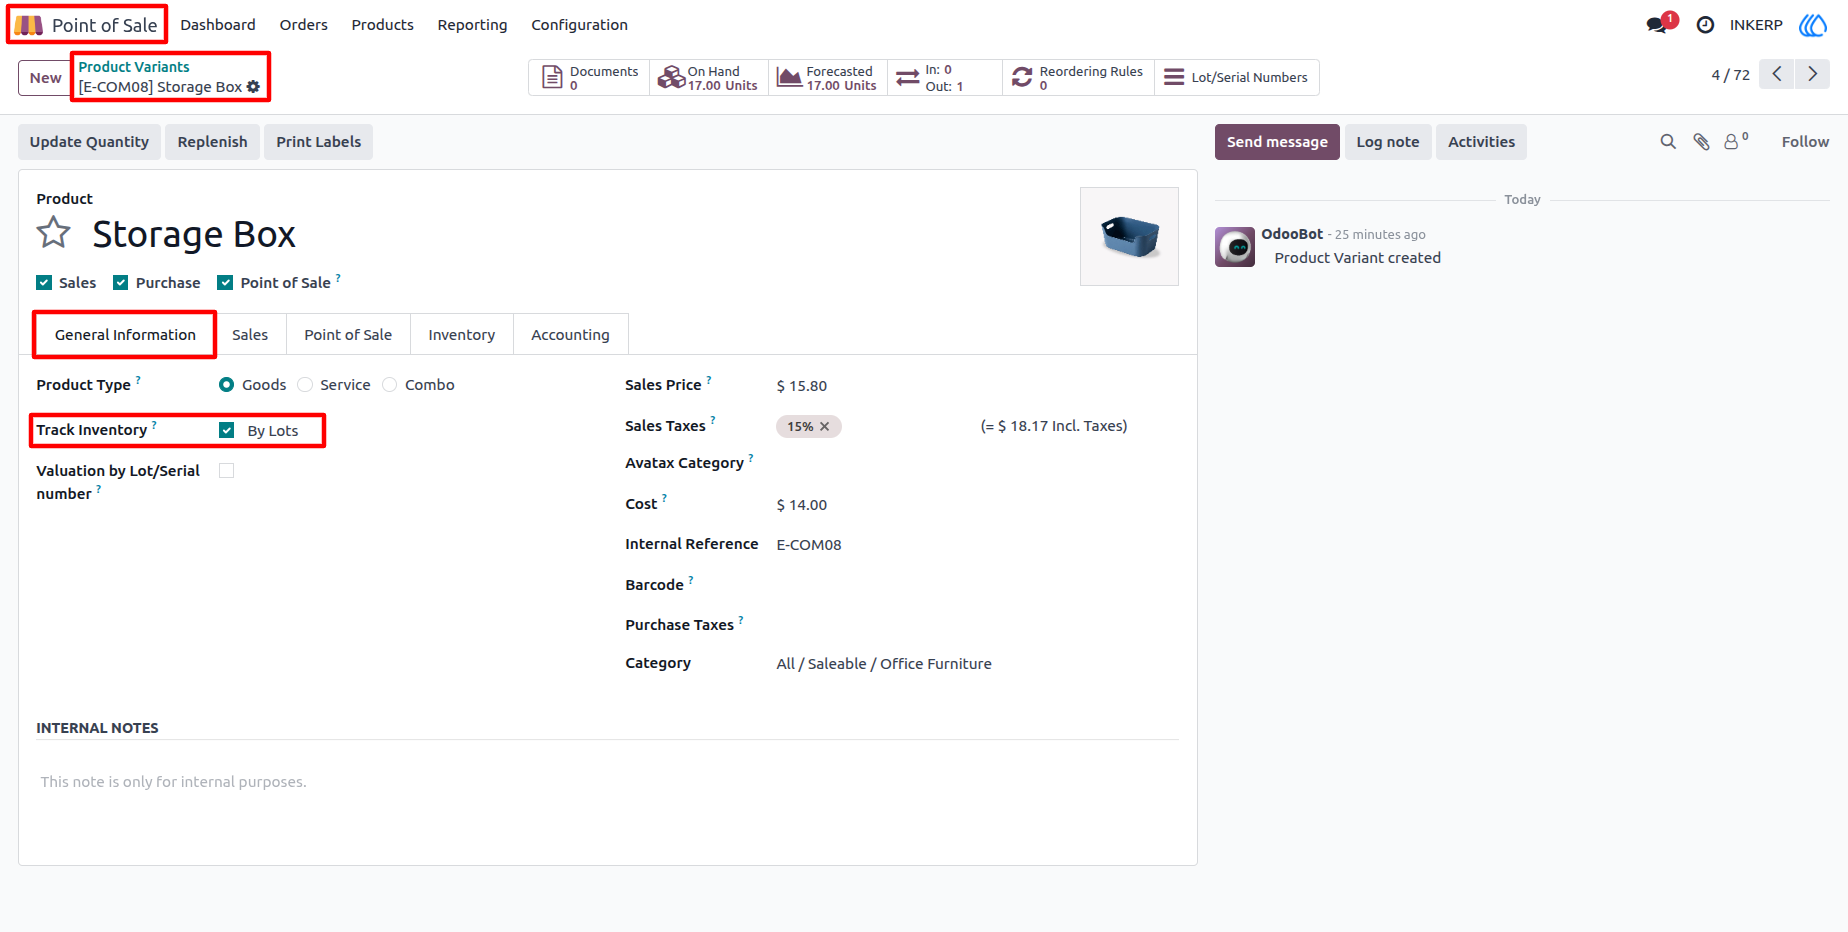The width and height of the screenshot is (1848, 932).
Task: Open the conversations chat icon
Action: (1657, 25)
